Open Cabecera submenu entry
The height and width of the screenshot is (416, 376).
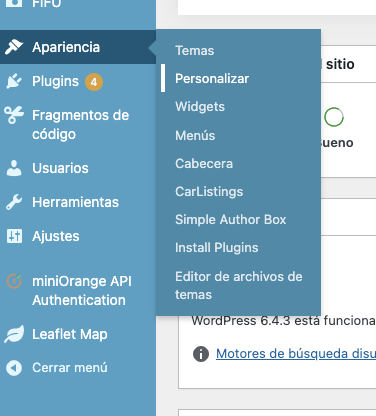(204, 163)
